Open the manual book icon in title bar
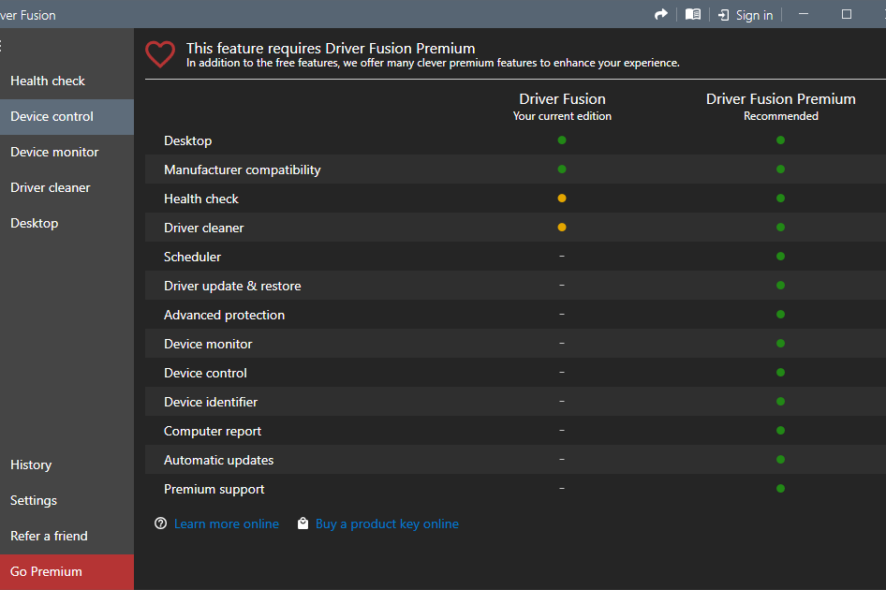The width and height of the screenshot is (886, 590). tap(693, 15)
